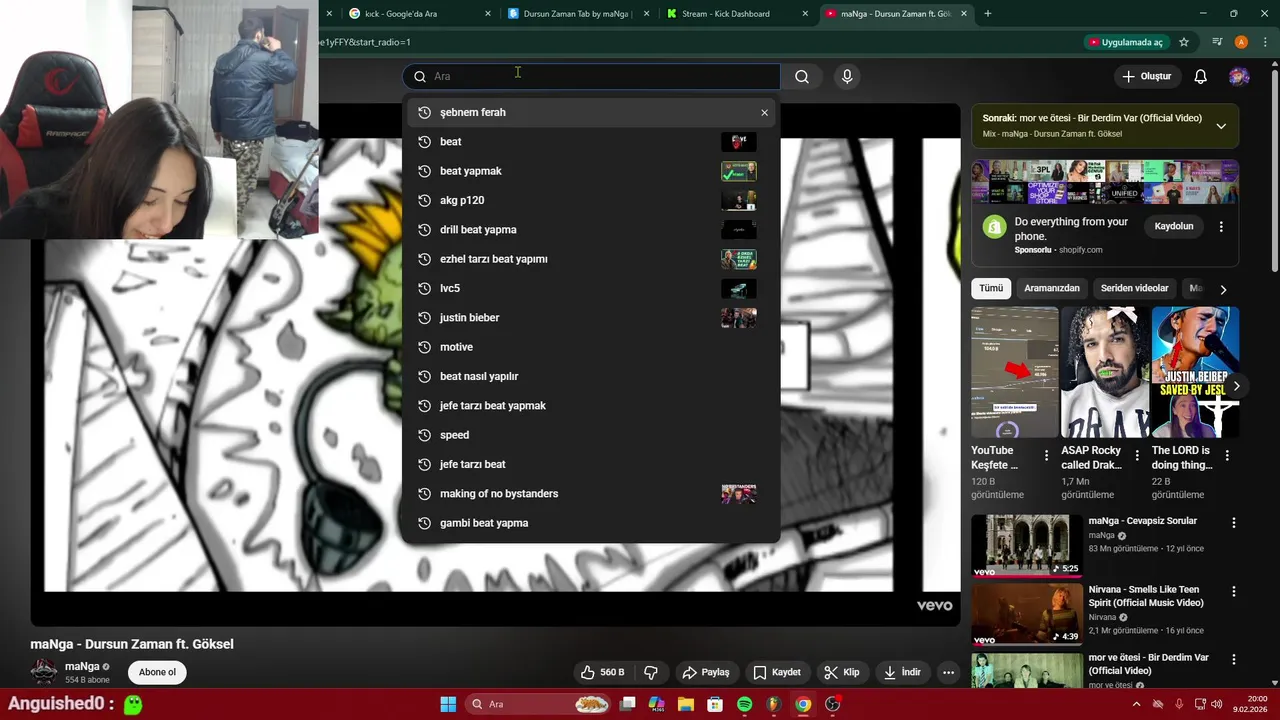Open Chrome from the taskbar

coord(802,704)
